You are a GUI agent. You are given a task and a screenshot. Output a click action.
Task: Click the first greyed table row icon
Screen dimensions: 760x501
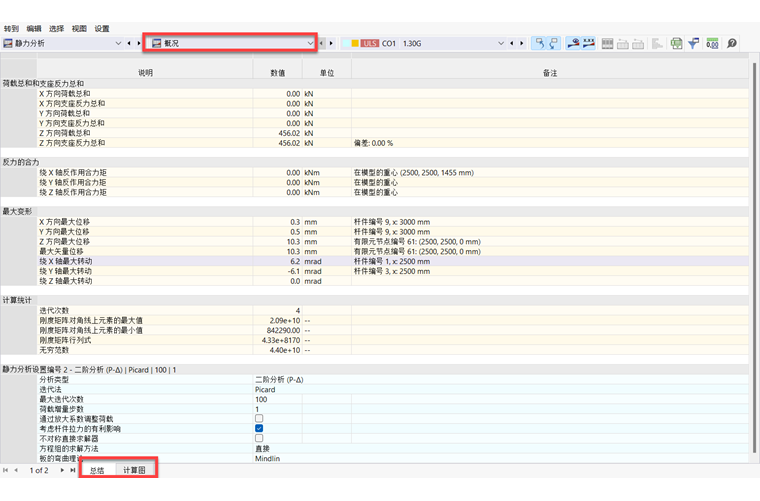[623, 44]
